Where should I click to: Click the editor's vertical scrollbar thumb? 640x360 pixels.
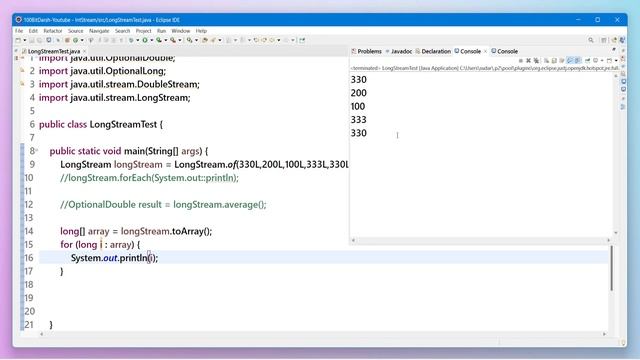click(611, 268)
